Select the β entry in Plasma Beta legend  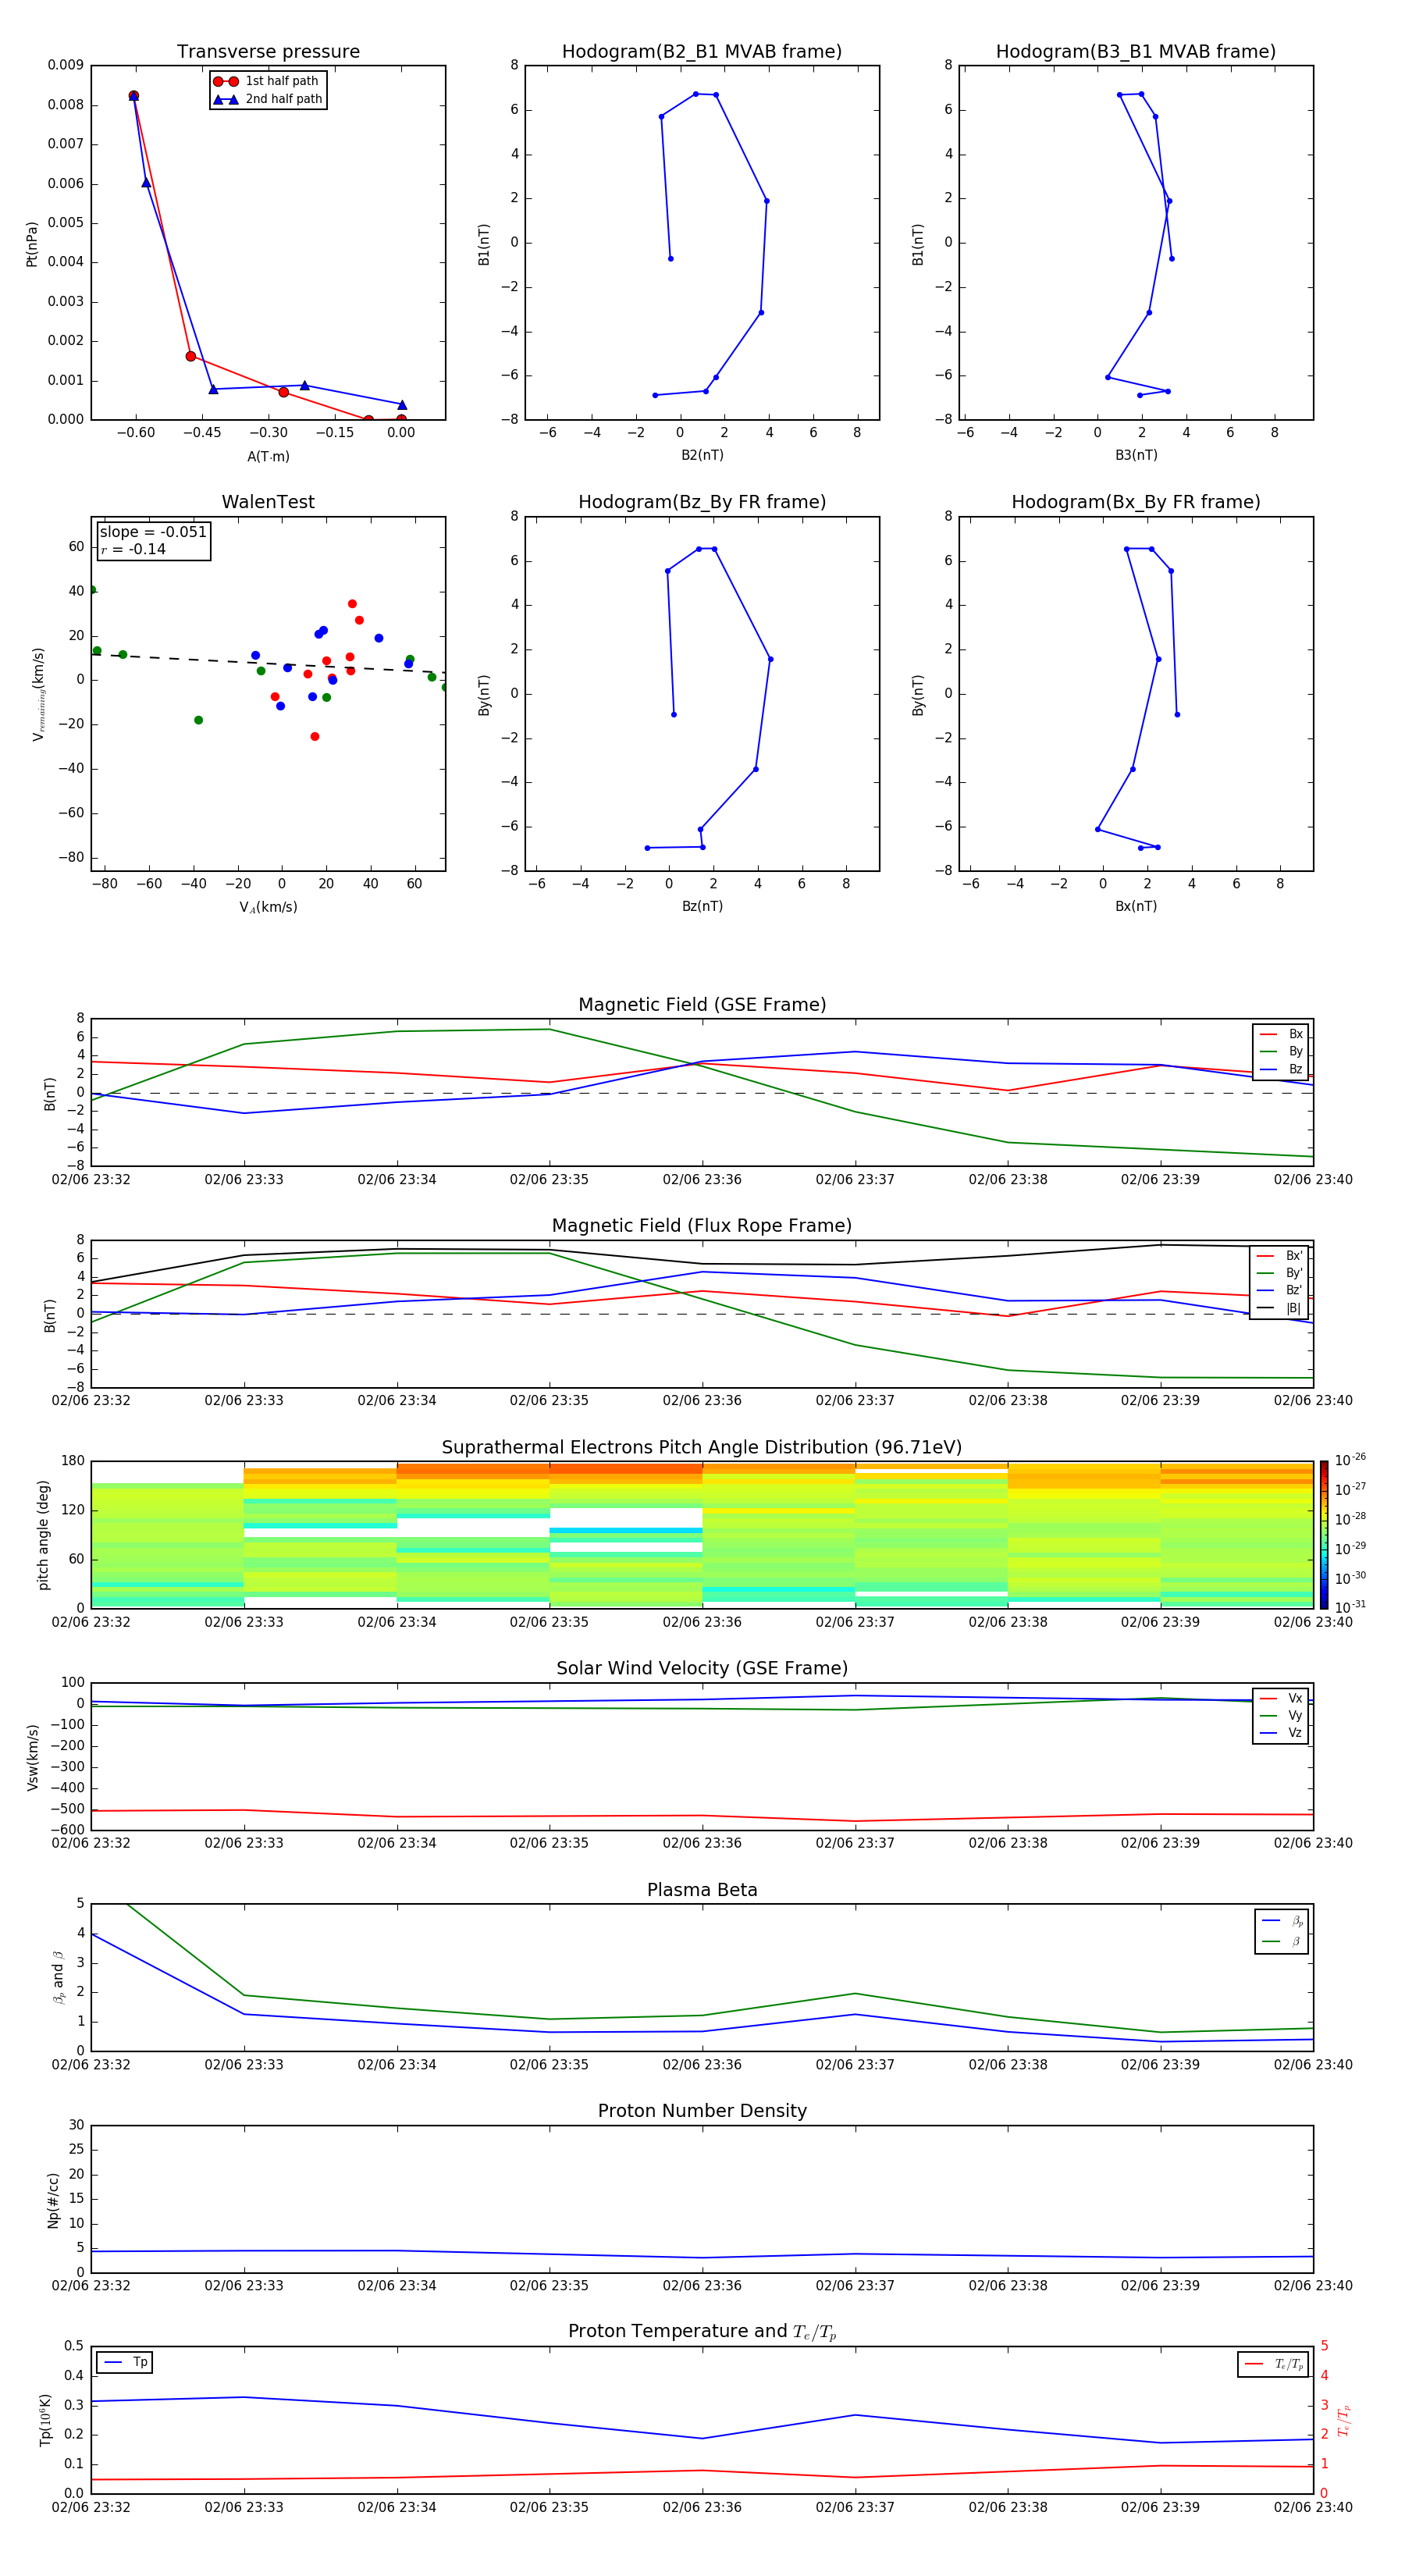(1282, 1941)
